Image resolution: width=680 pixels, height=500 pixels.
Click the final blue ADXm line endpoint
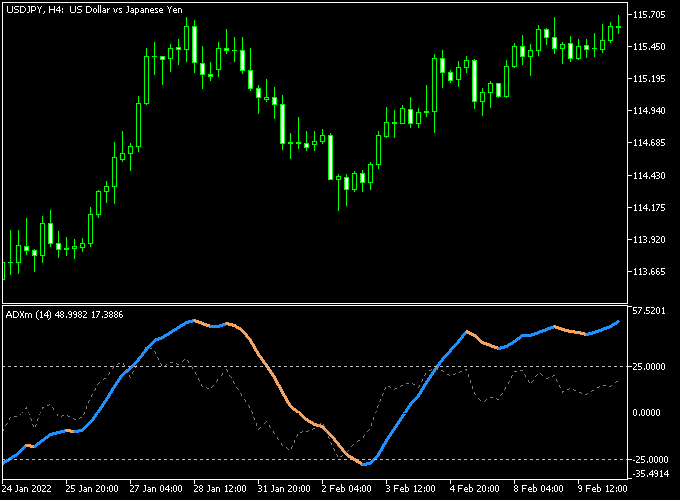click(618, 322)
